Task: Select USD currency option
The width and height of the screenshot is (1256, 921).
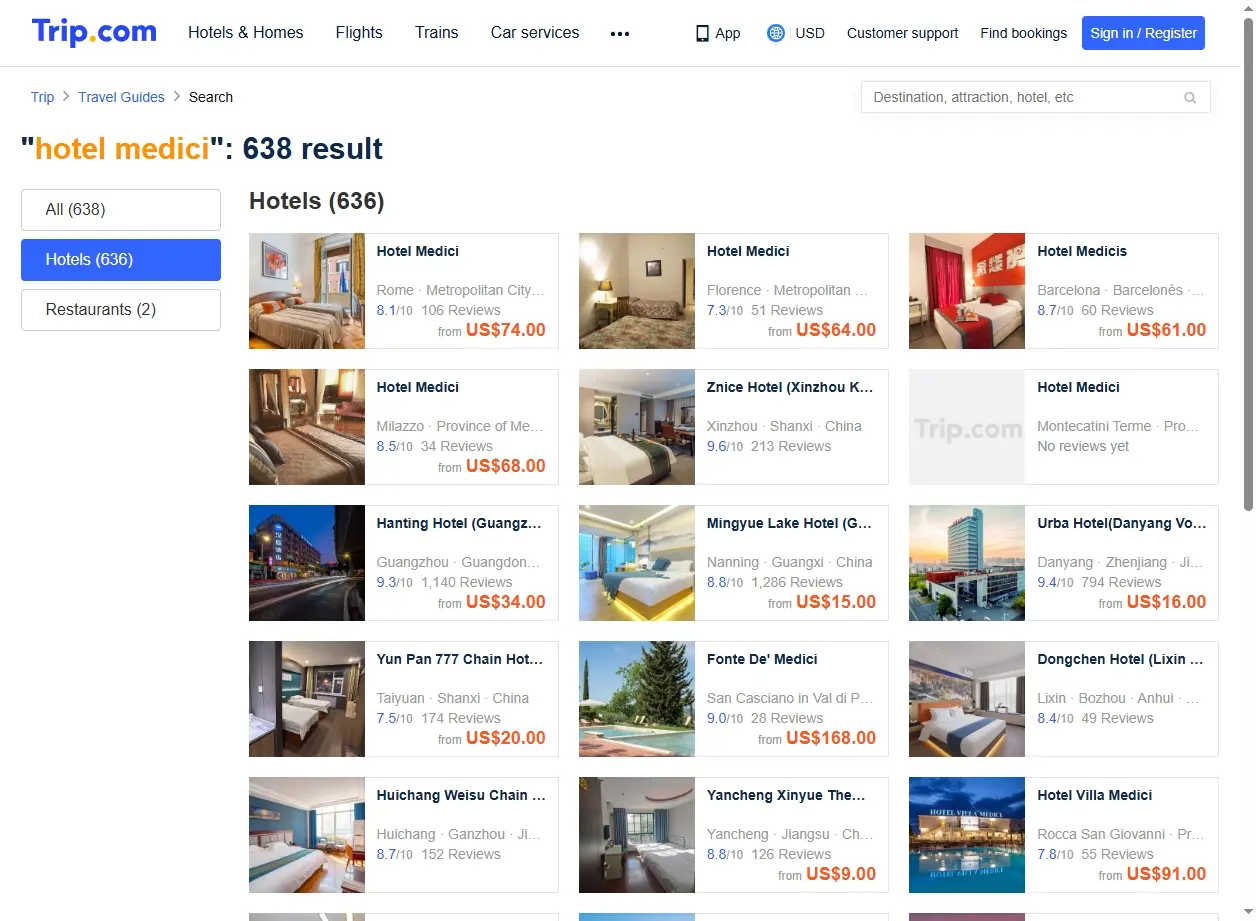Action: 810,33
